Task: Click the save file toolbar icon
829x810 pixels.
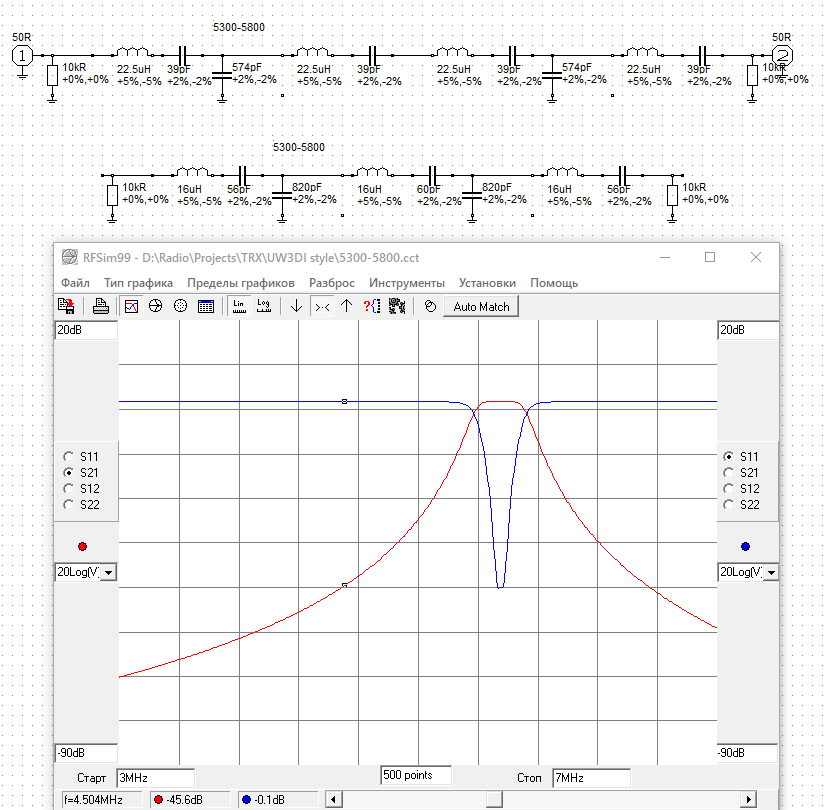Action: coord(67,307)
